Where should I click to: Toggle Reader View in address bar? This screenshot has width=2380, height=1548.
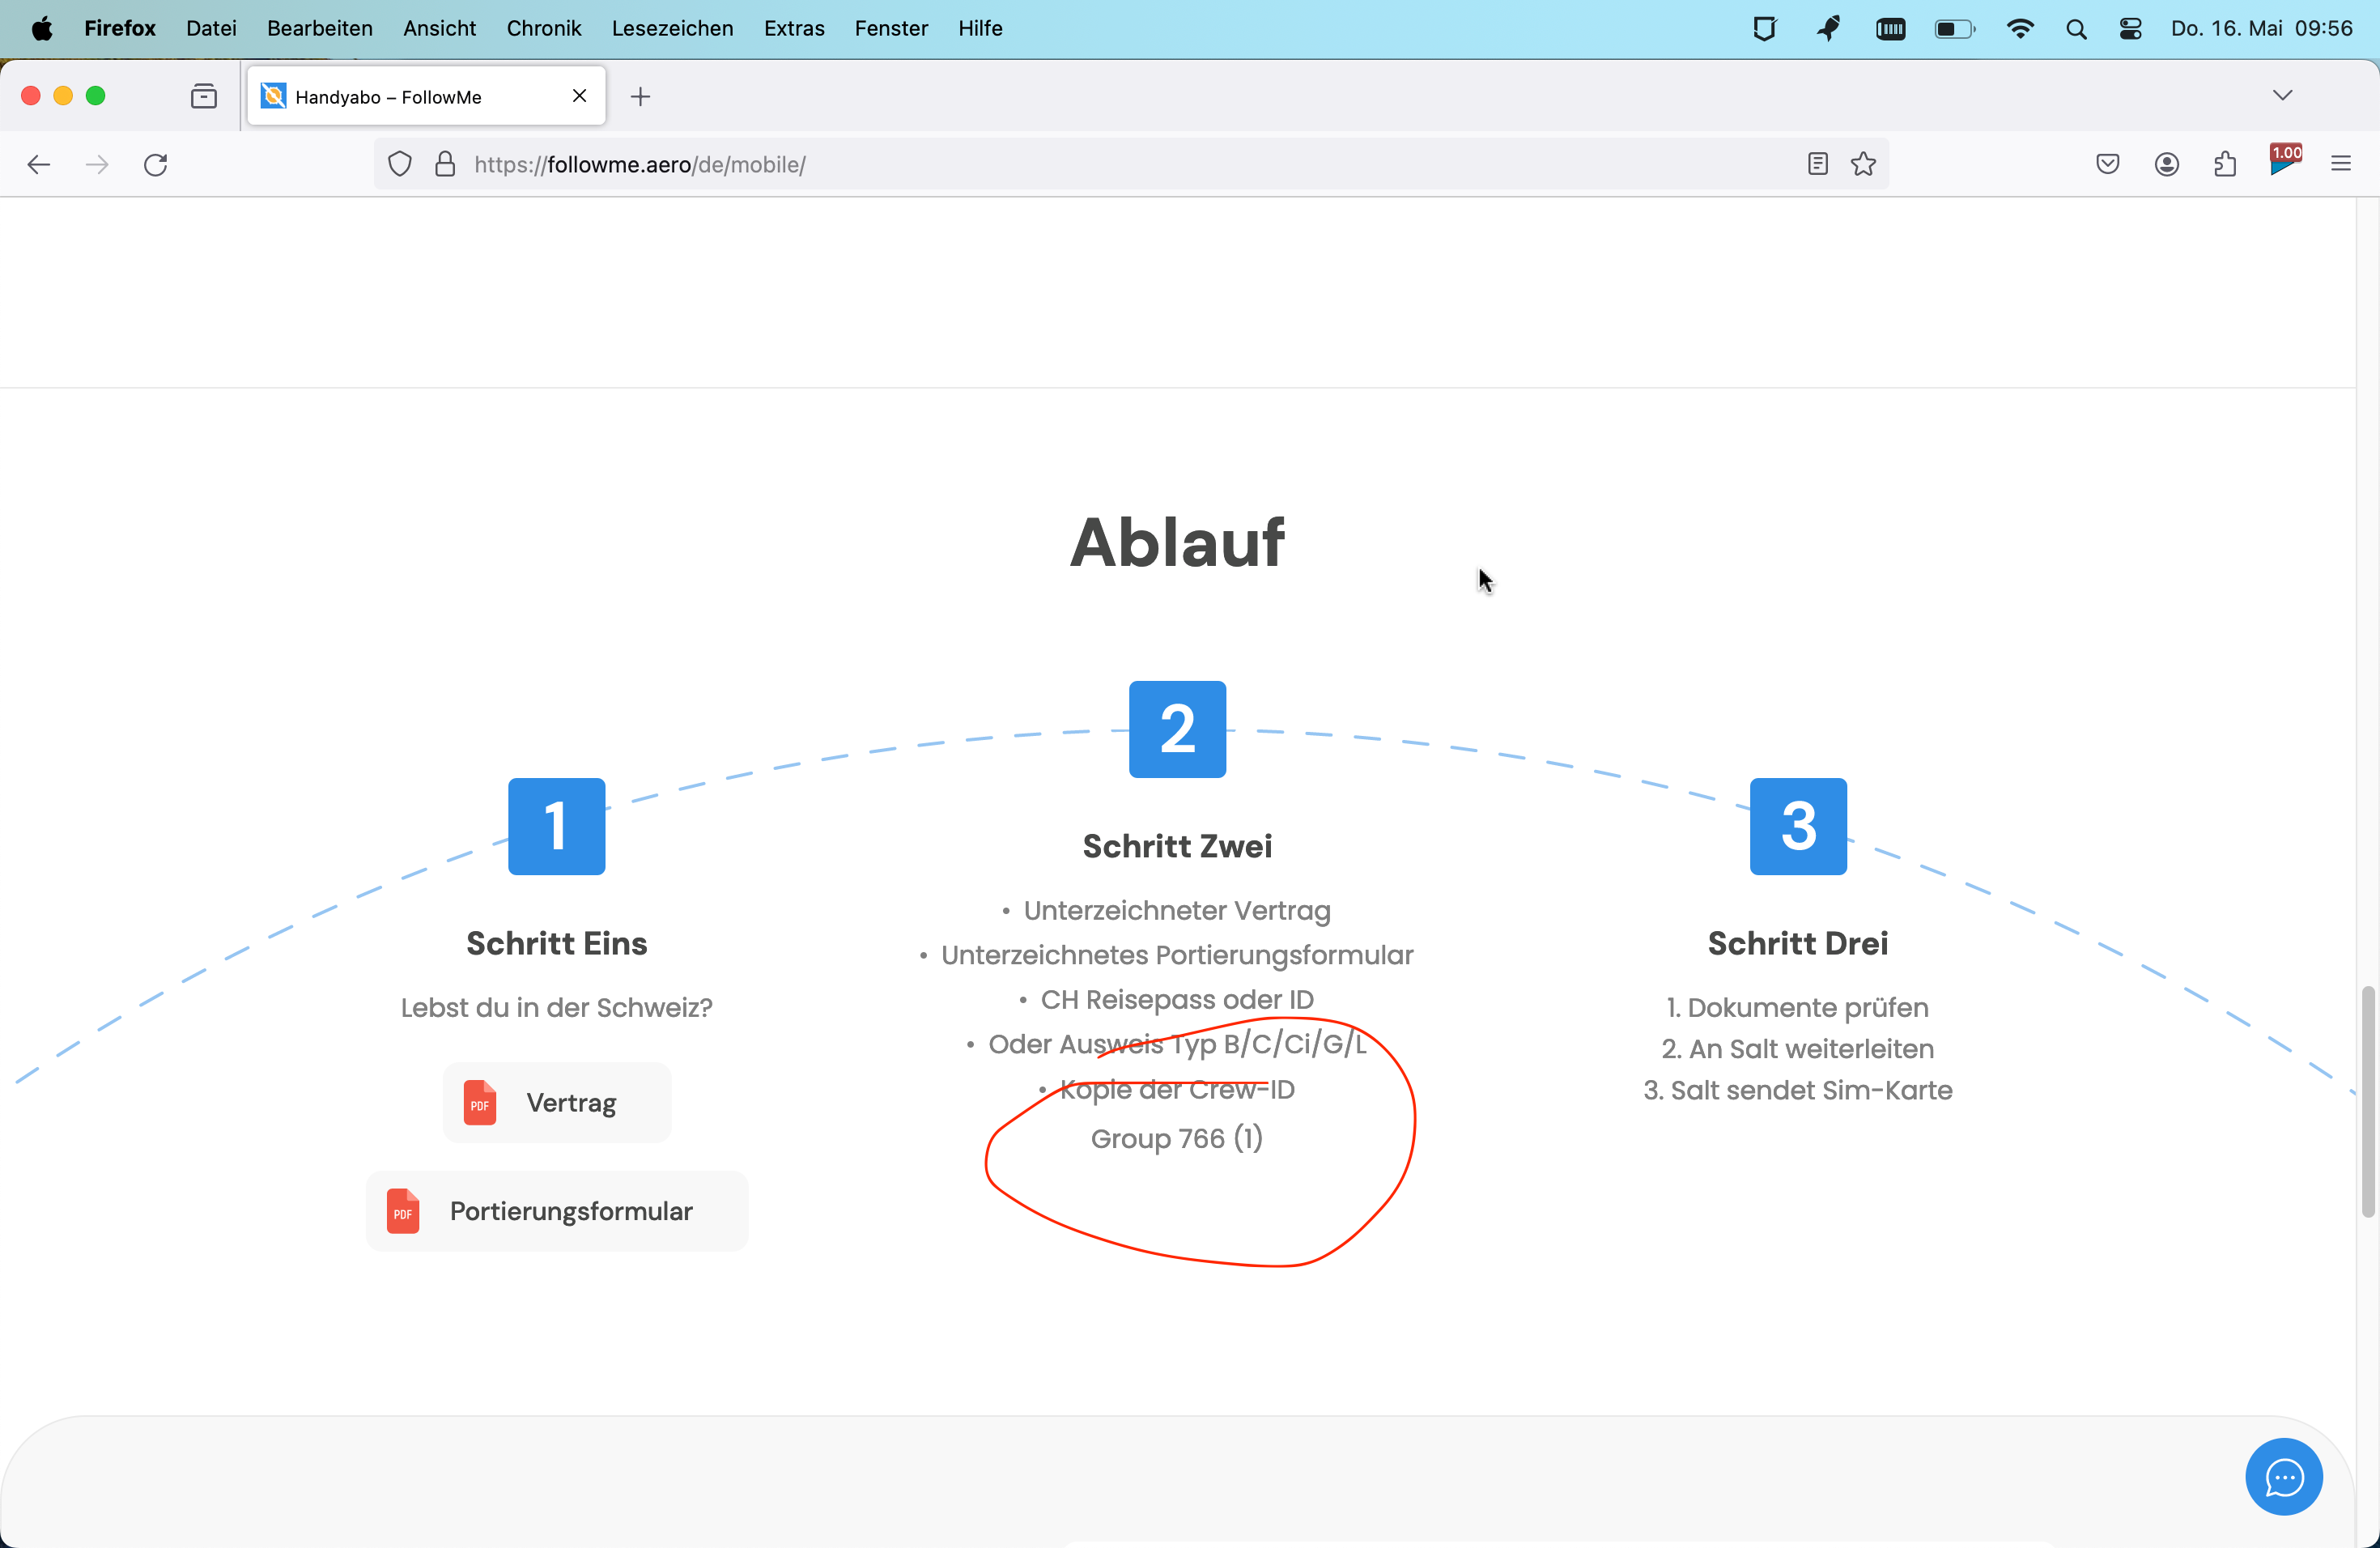pyautogui.click(x=1818, y=164)
